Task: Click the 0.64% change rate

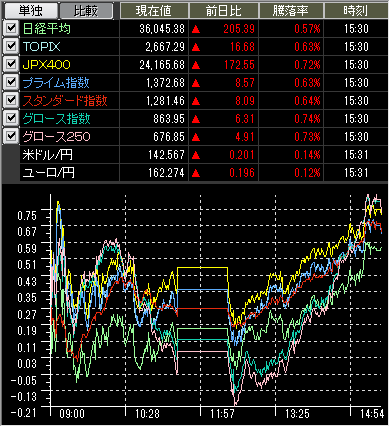Action: pyautogui.click(x=307, y=101)
